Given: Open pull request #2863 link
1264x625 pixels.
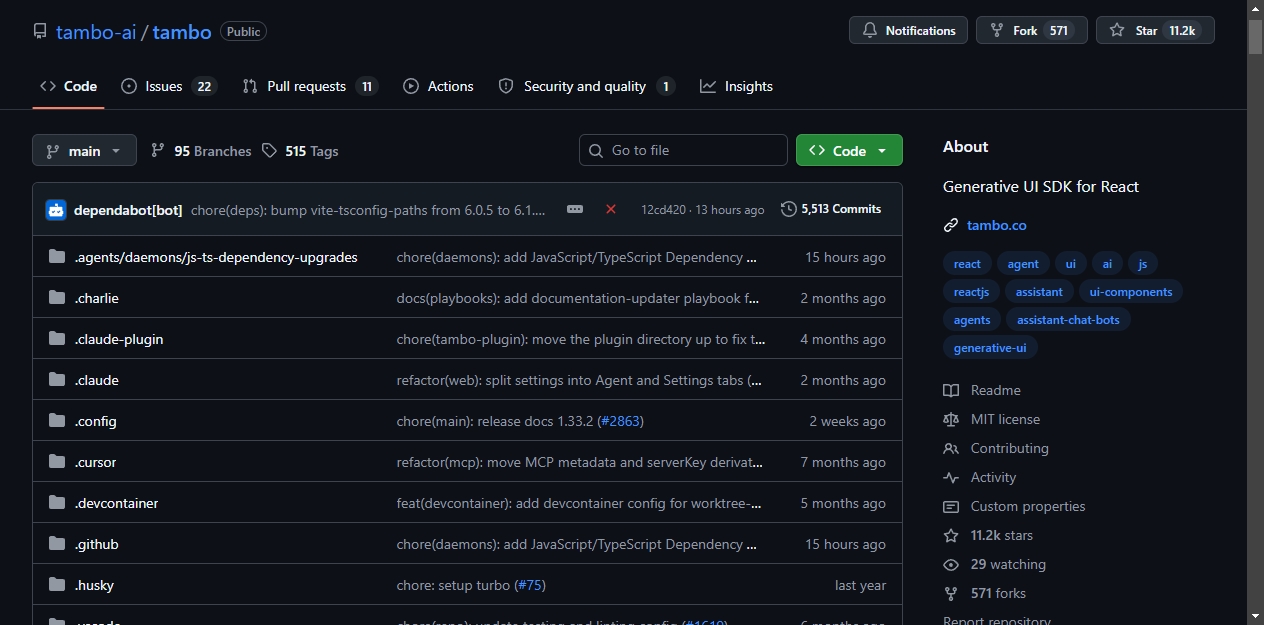Looking at the screenshot, I should tap(619, 421).
